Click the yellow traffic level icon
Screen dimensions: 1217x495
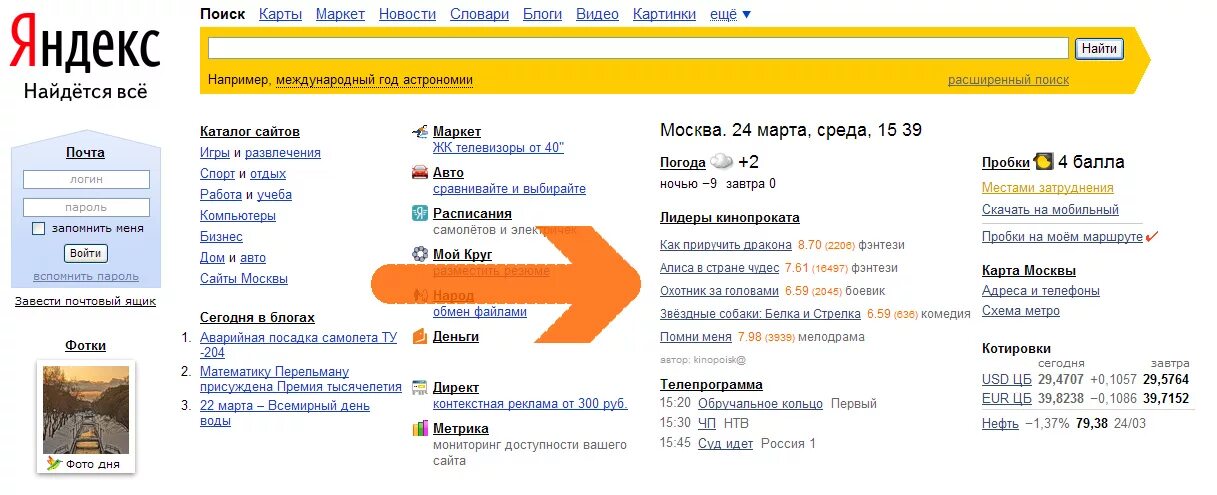click(x=1043, y=162)
